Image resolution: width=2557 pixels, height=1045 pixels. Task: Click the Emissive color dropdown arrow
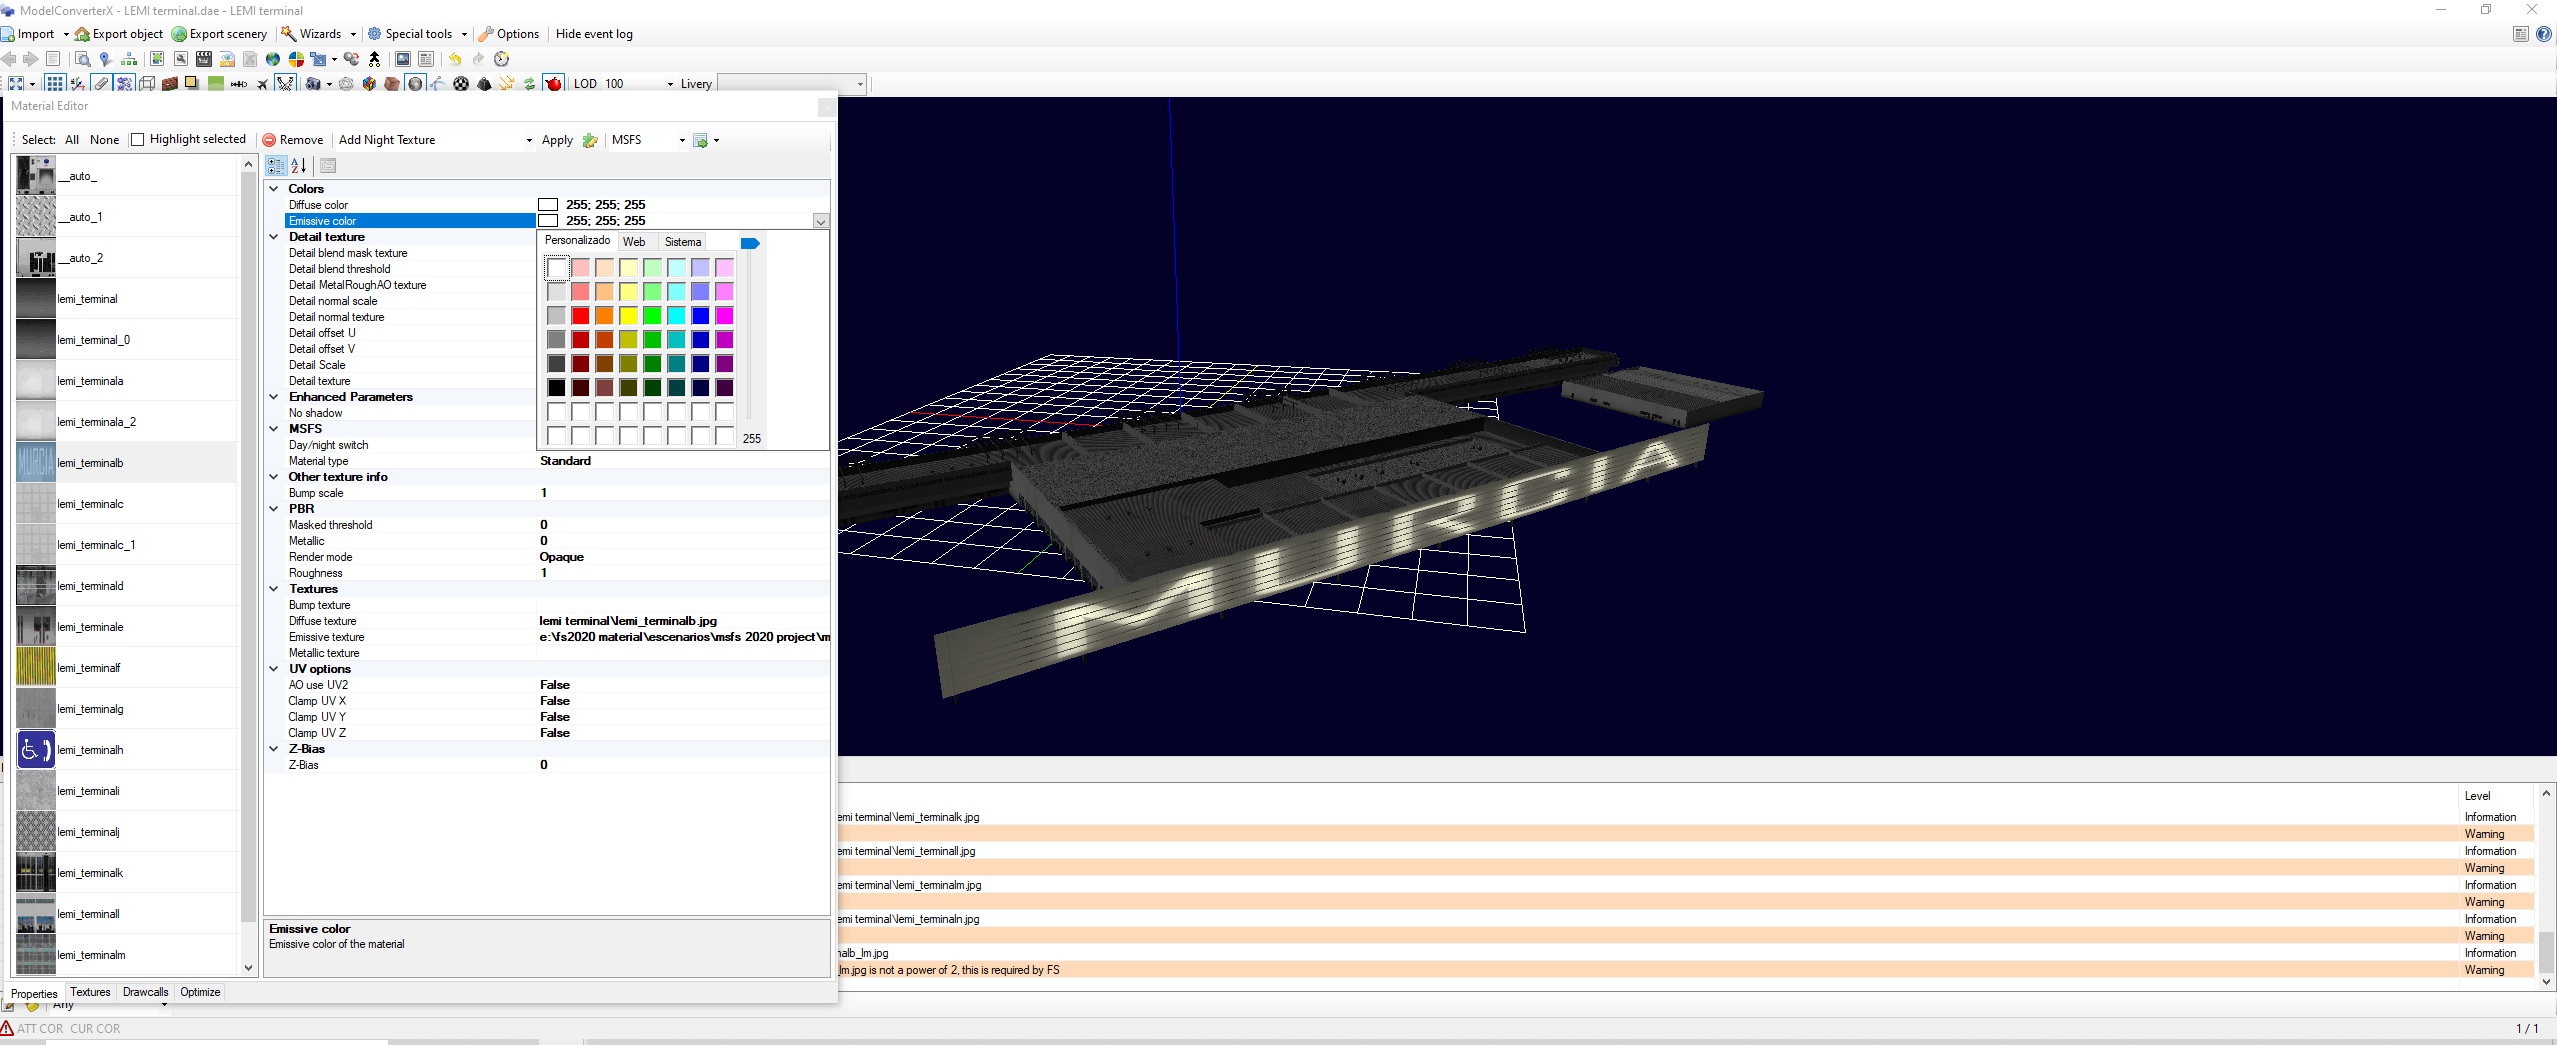821,221
